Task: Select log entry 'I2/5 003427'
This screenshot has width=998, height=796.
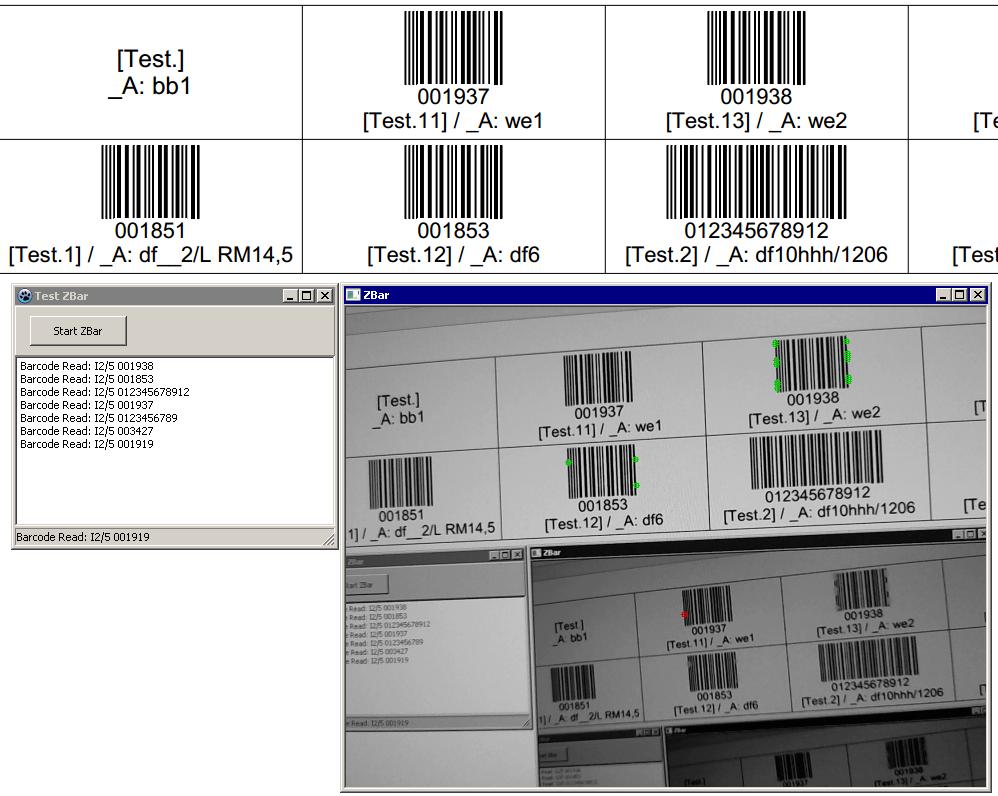Action: pyautogui.click(x=87, y=431)
